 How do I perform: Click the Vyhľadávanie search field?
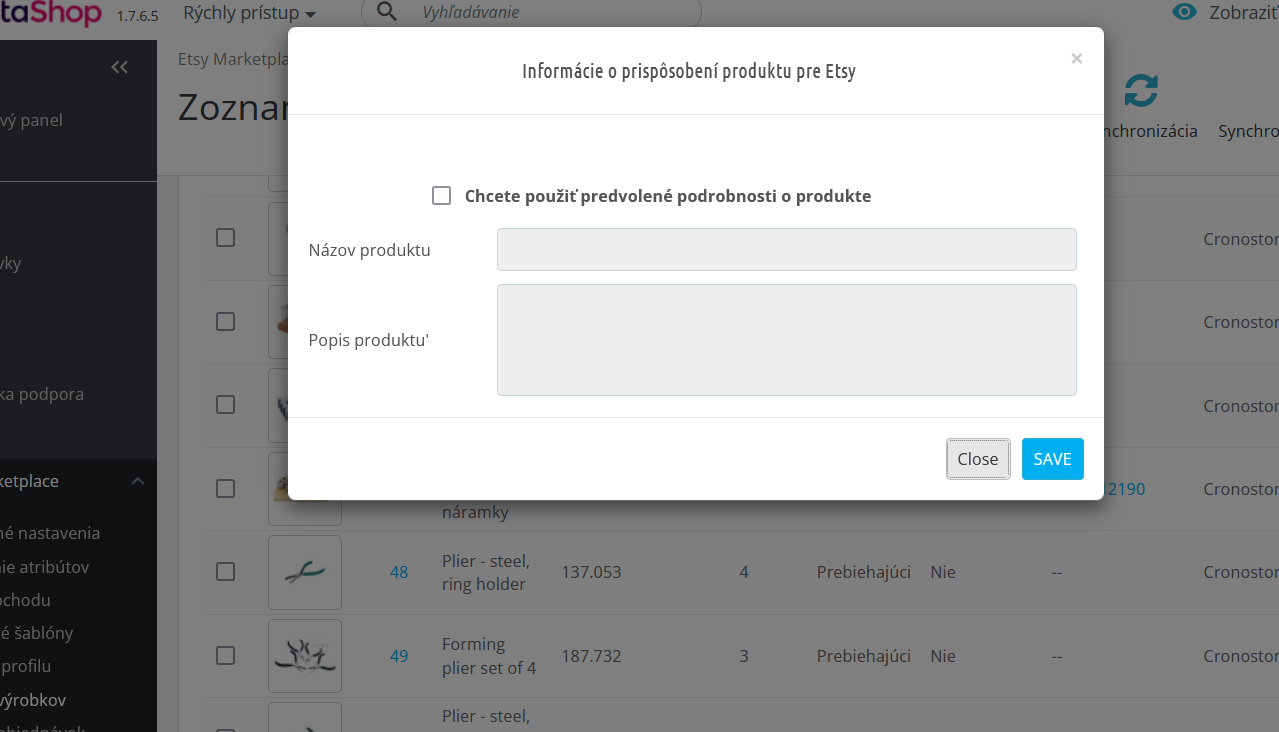click(x=550, y=13)
